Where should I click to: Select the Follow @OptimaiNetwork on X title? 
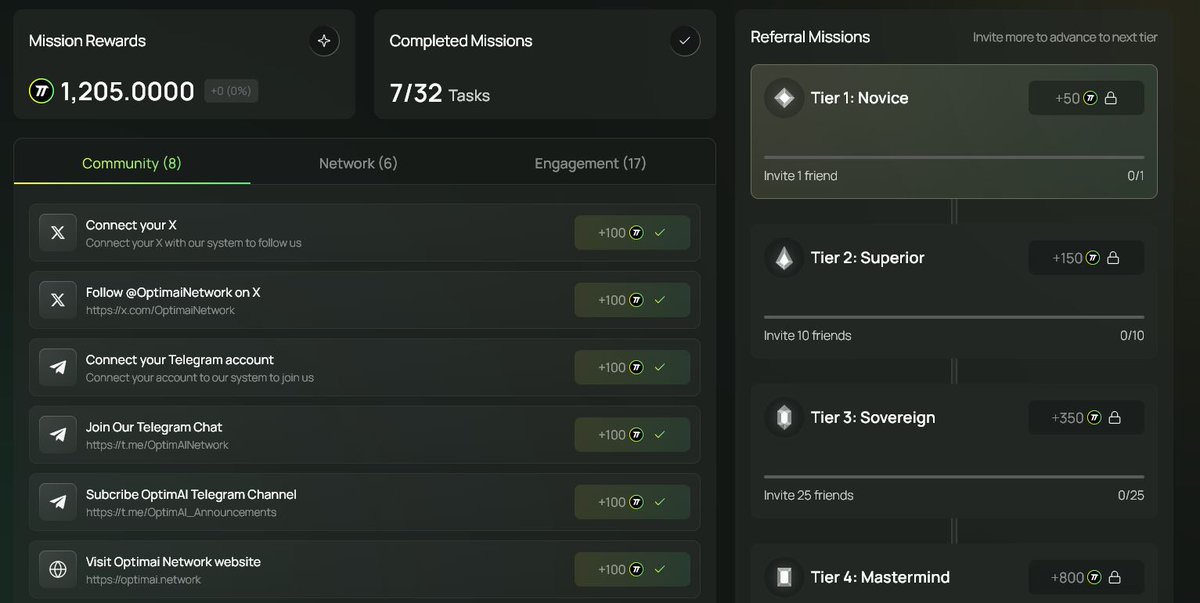173,292
